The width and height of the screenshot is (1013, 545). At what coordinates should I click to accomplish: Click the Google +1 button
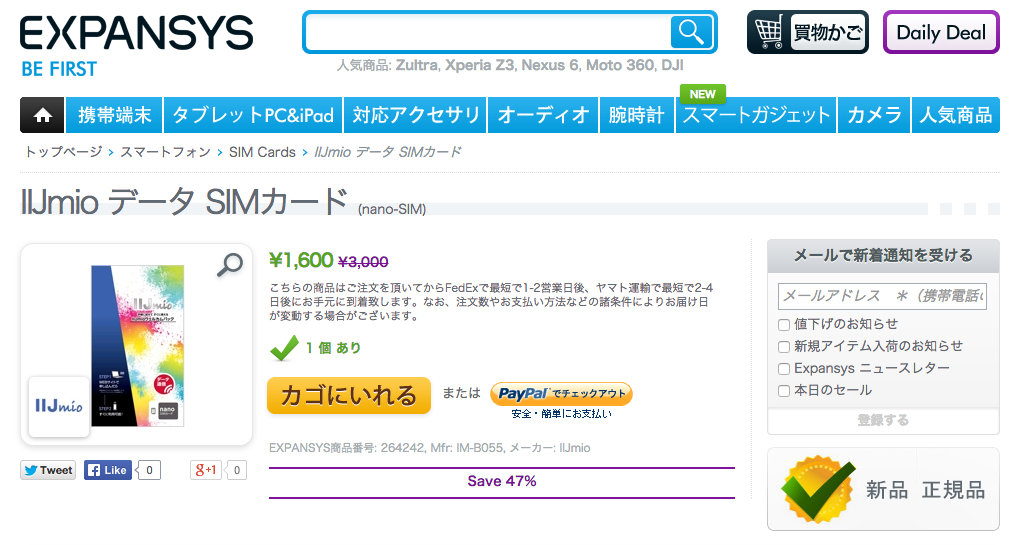coord(206,470)
